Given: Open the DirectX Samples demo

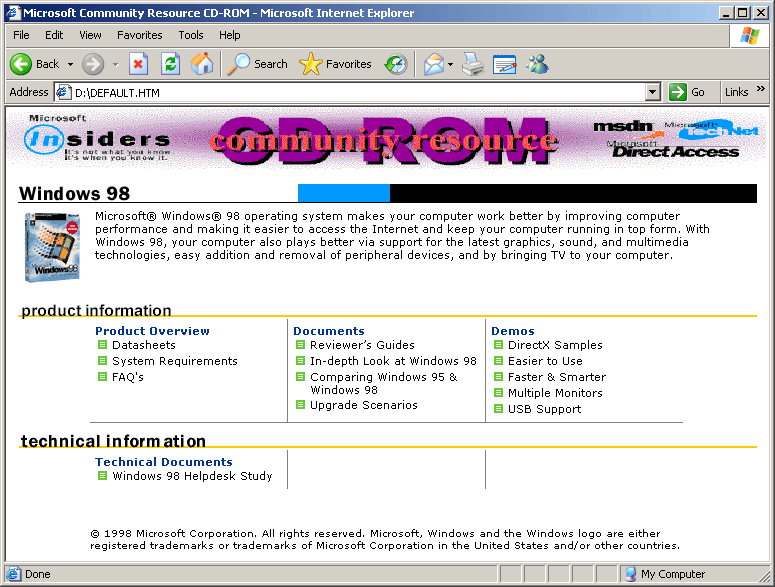Looking at the screenshot, I should click(556, 345).
